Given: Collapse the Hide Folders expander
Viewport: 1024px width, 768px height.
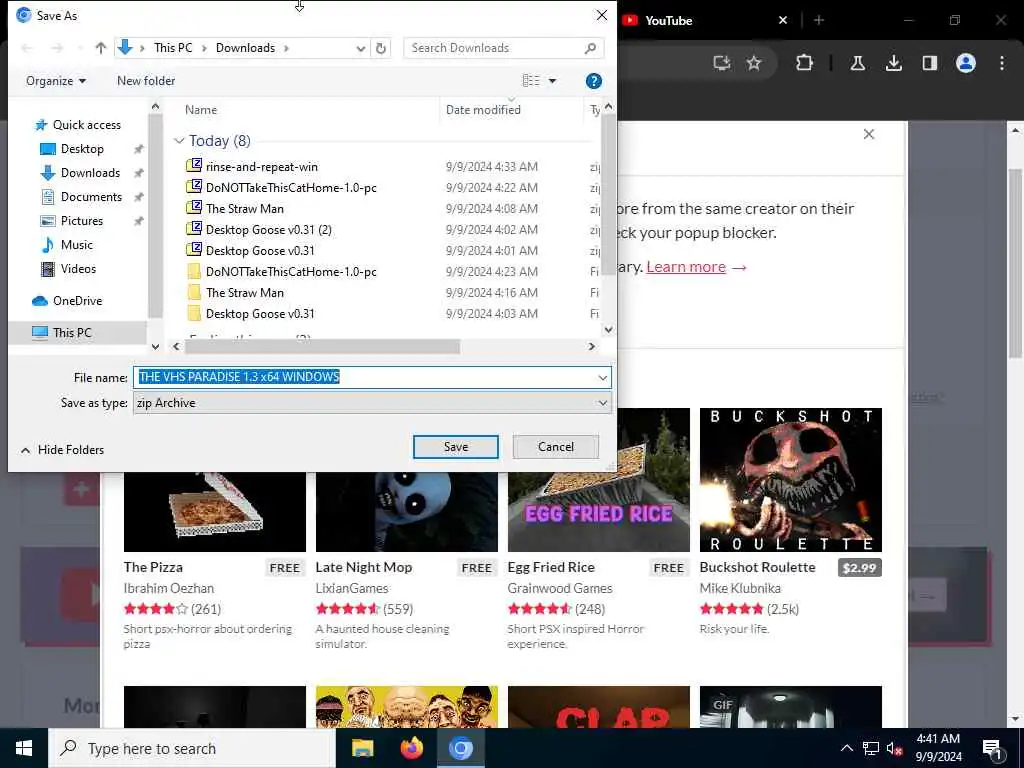Looking at the screenshot, I should [x=63, y=450].
